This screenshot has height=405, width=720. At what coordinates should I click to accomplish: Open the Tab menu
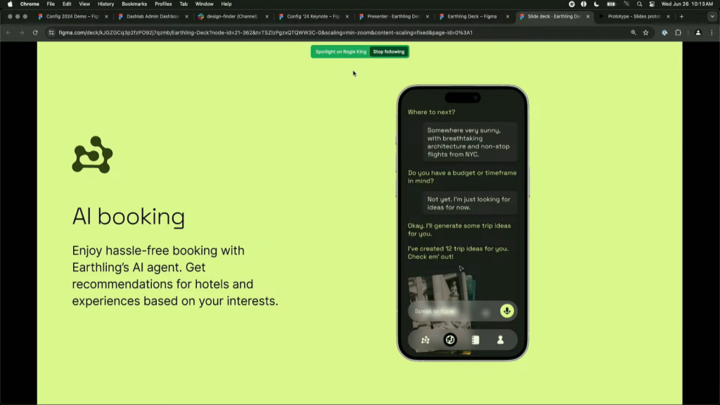coord(184,4)
